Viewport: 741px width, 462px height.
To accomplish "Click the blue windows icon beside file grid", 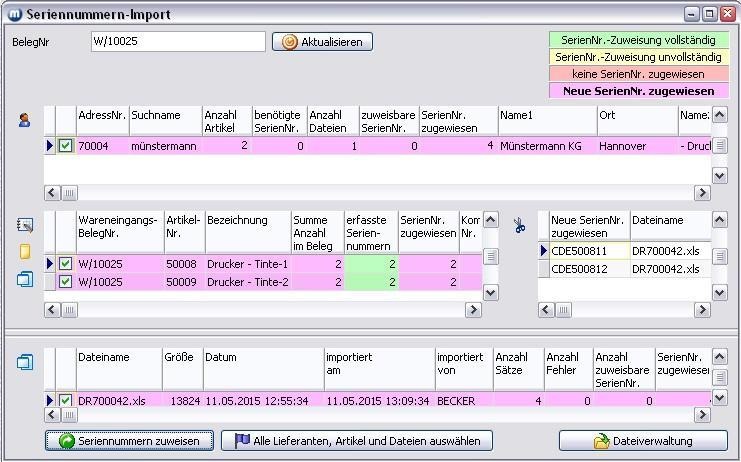I will click(25, 362).
